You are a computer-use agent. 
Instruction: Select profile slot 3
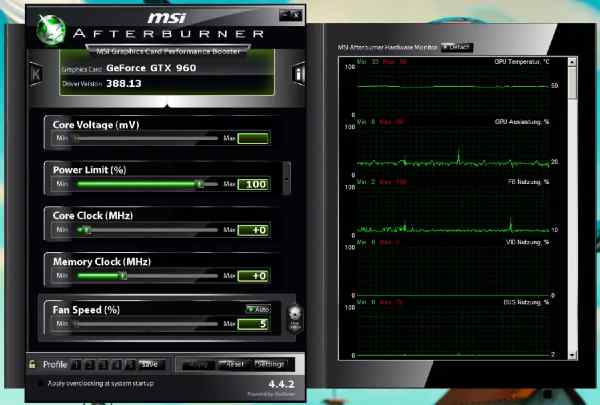point(104,364)
